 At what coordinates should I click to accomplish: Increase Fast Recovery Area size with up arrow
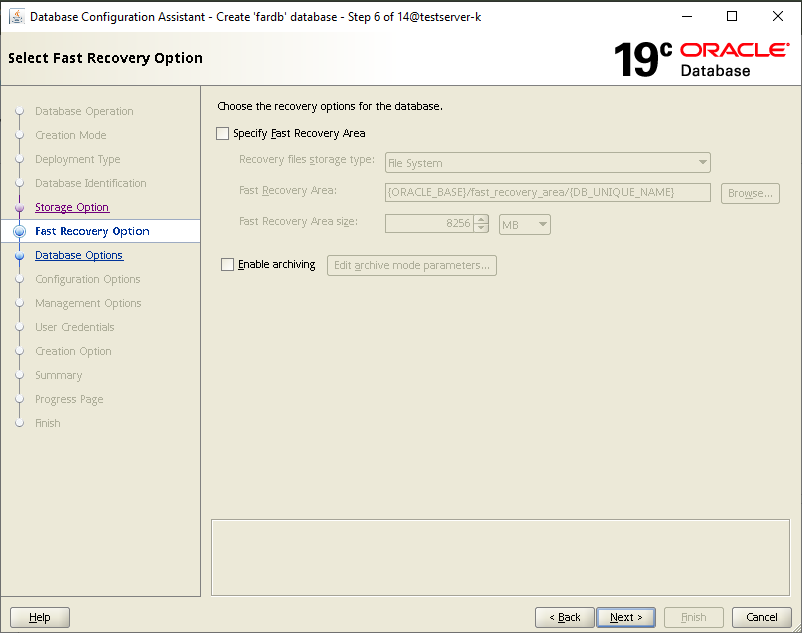point(481,219)
